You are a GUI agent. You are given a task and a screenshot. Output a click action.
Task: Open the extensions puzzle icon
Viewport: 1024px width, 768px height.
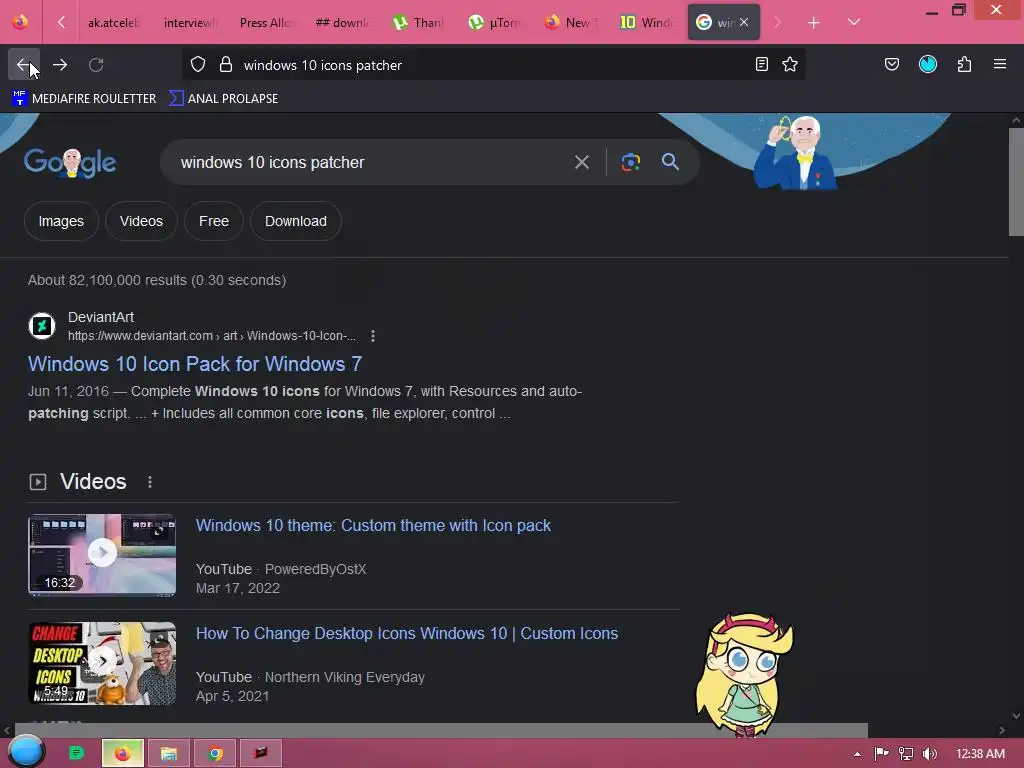click(x=964, y=64)
